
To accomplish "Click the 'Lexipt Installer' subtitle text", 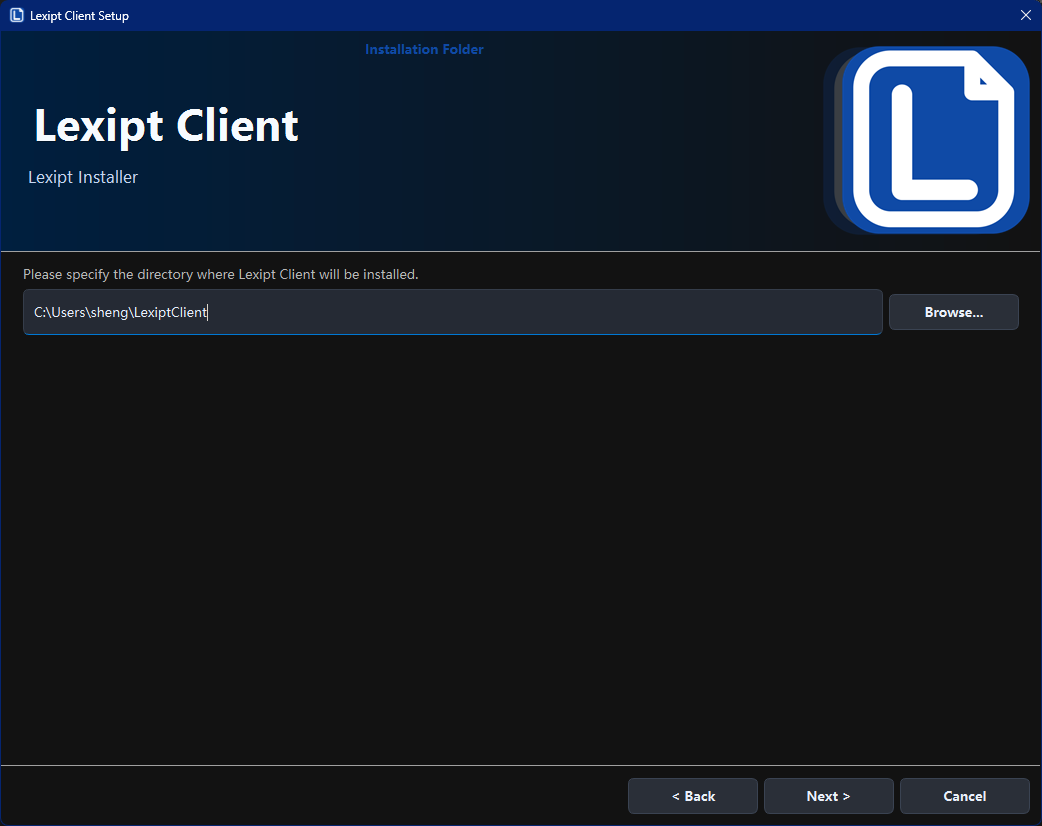I will (83, 177).
